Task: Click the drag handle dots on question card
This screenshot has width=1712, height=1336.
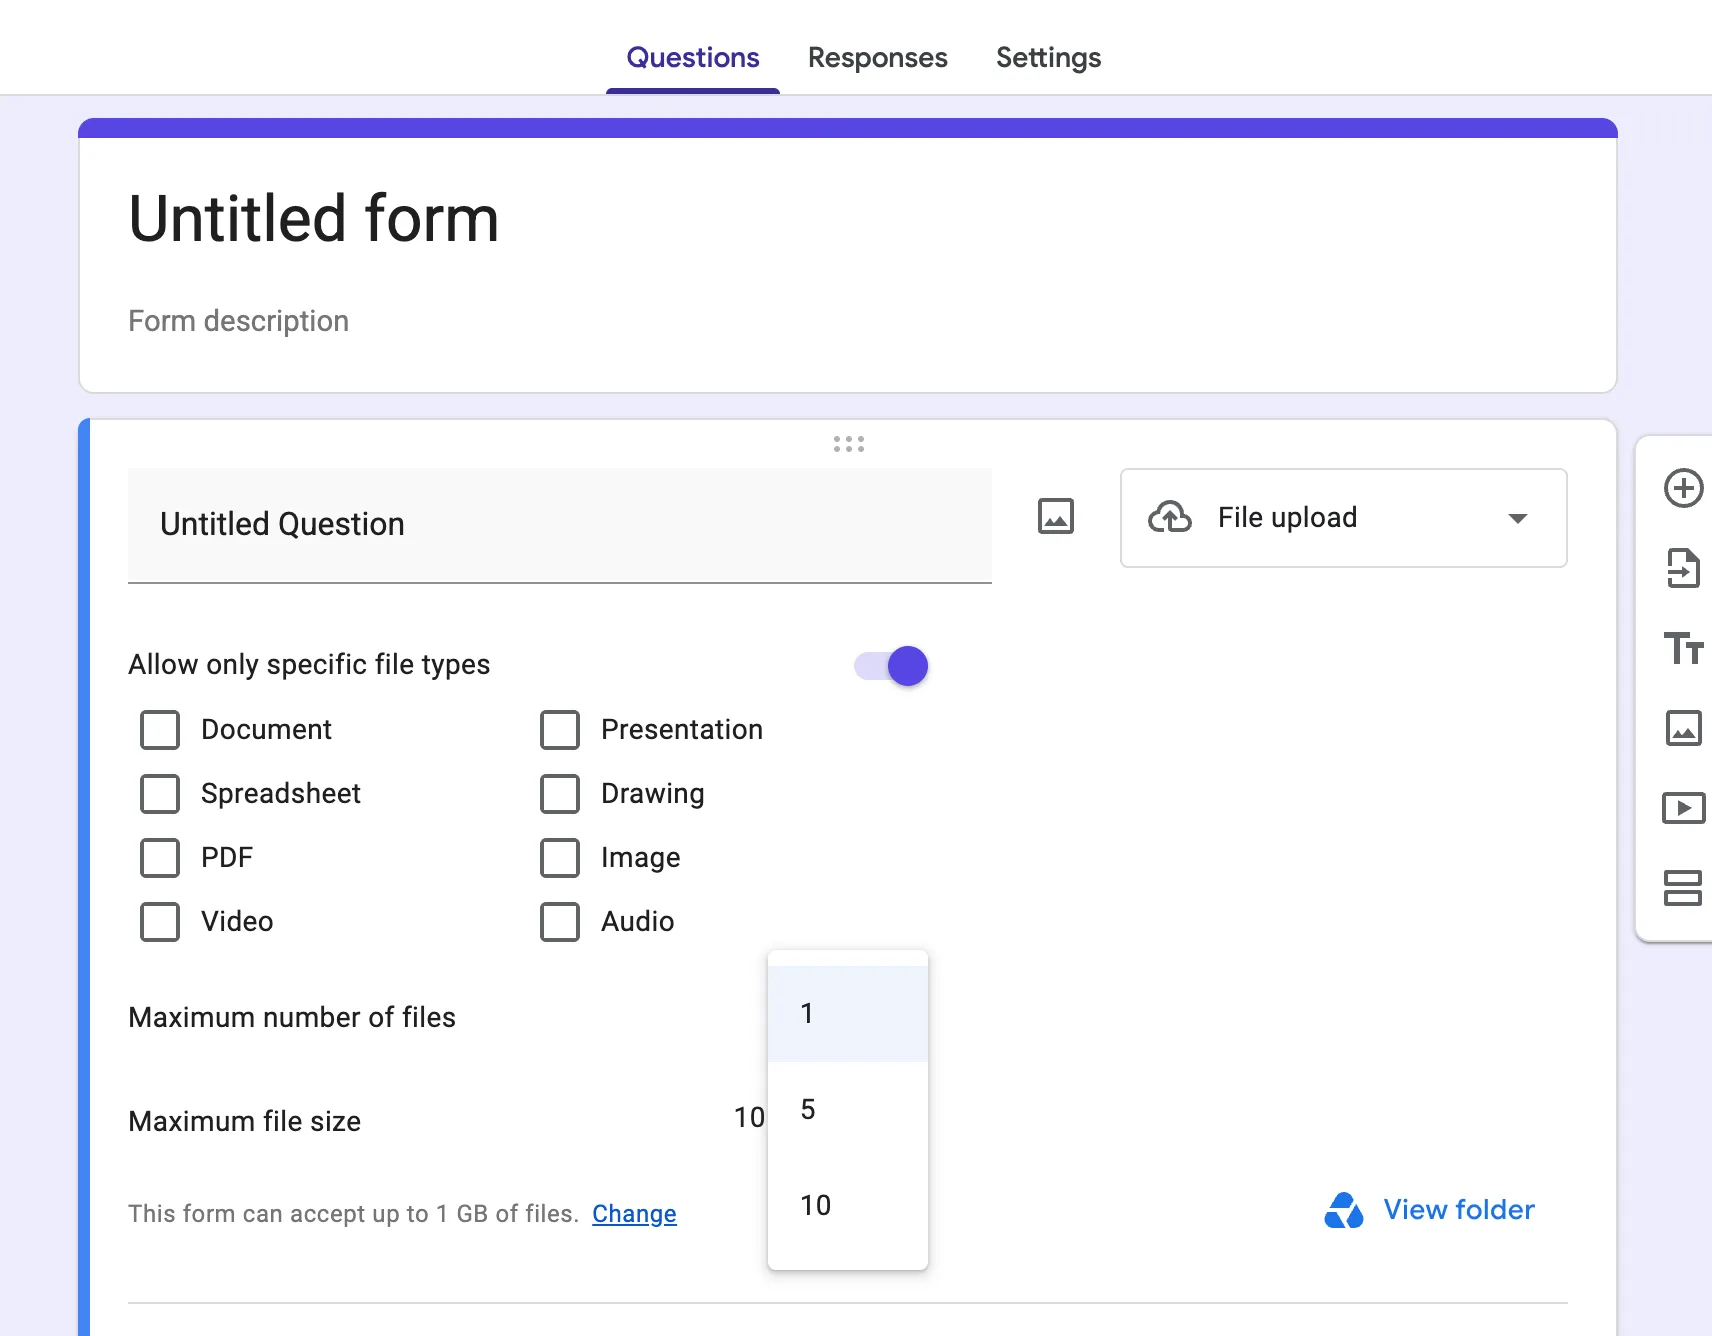Action: [x=848, y=444]
